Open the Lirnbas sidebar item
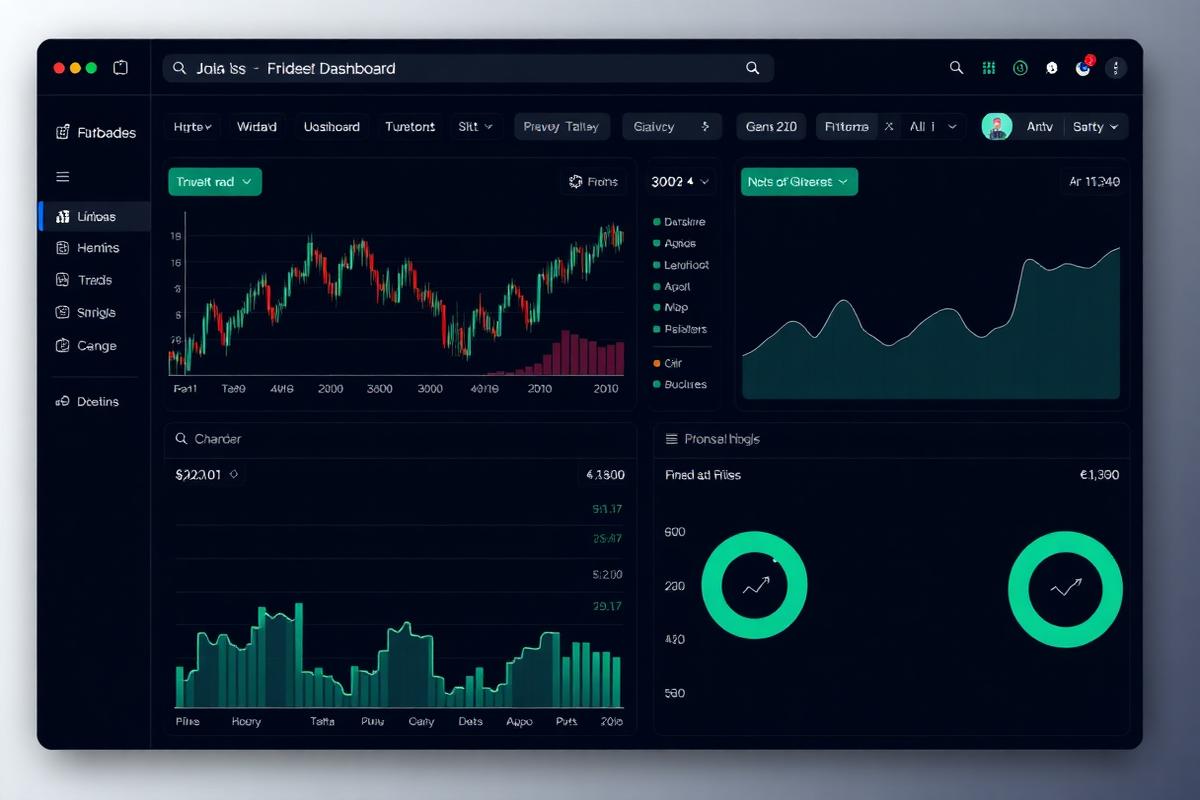This screenshot has width=1200, height=800. pyautogui.click(x=94, y=216)
